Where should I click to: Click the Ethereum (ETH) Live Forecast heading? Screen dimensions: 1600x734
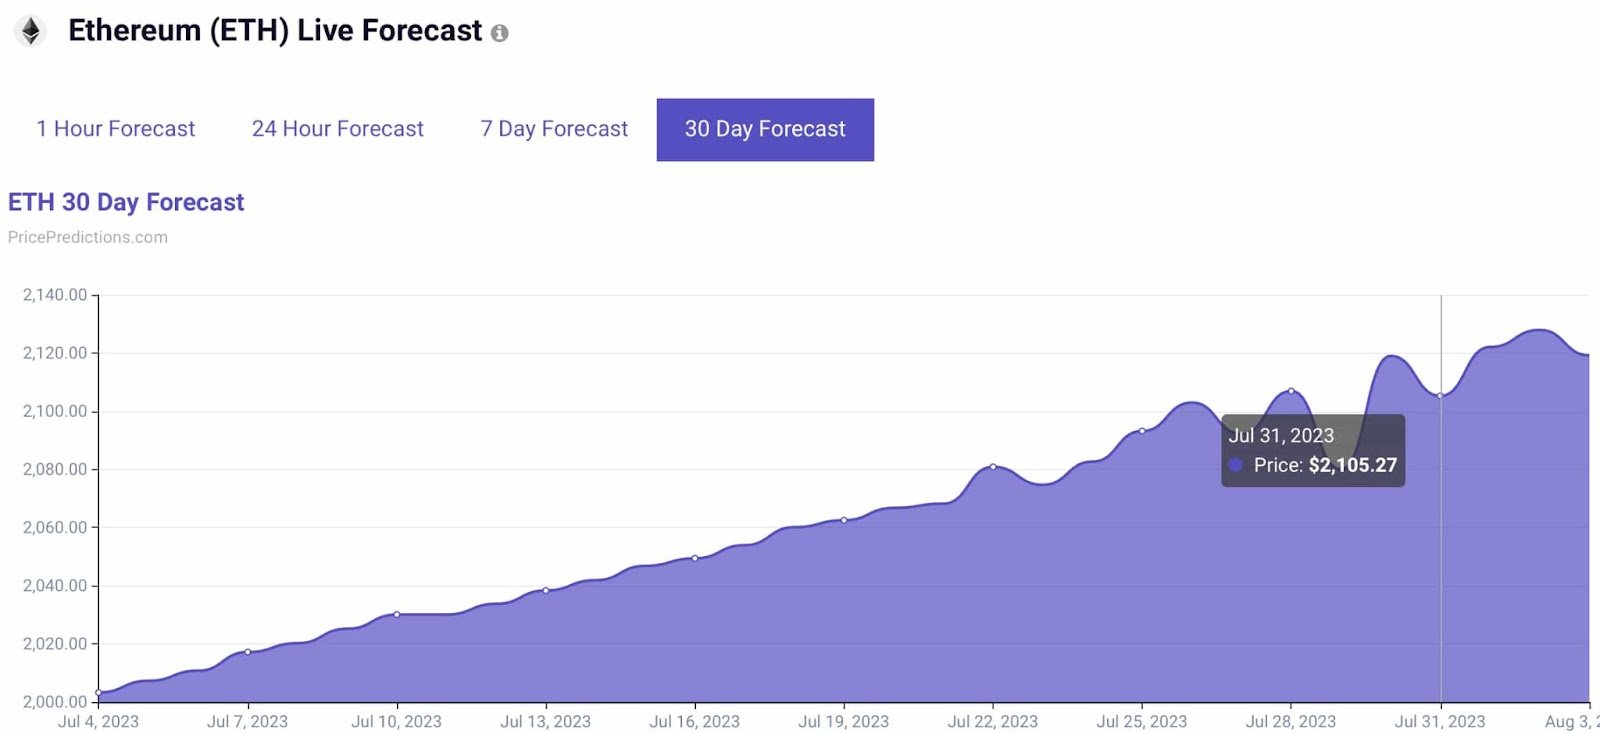[x=275, y=31]
